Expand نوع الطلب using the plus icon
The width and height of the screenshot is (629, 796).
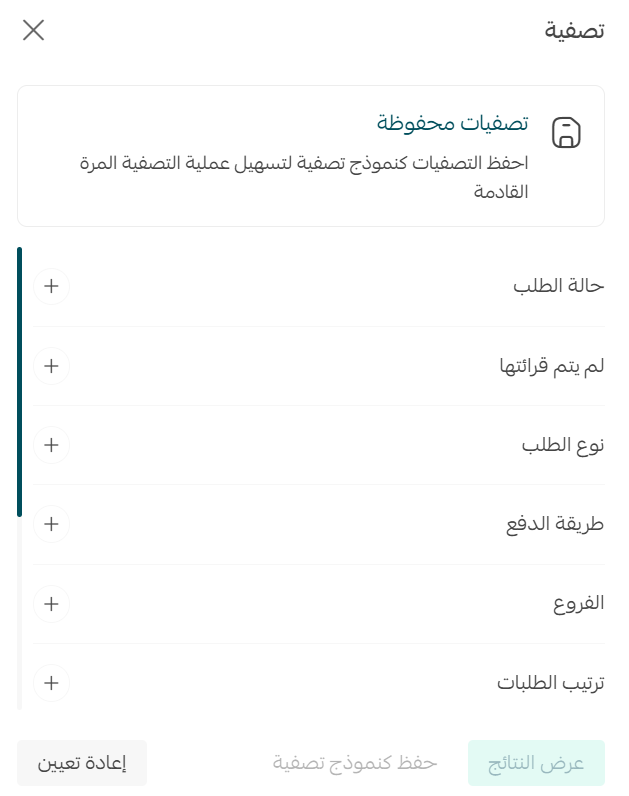click(x=51, y=445)
